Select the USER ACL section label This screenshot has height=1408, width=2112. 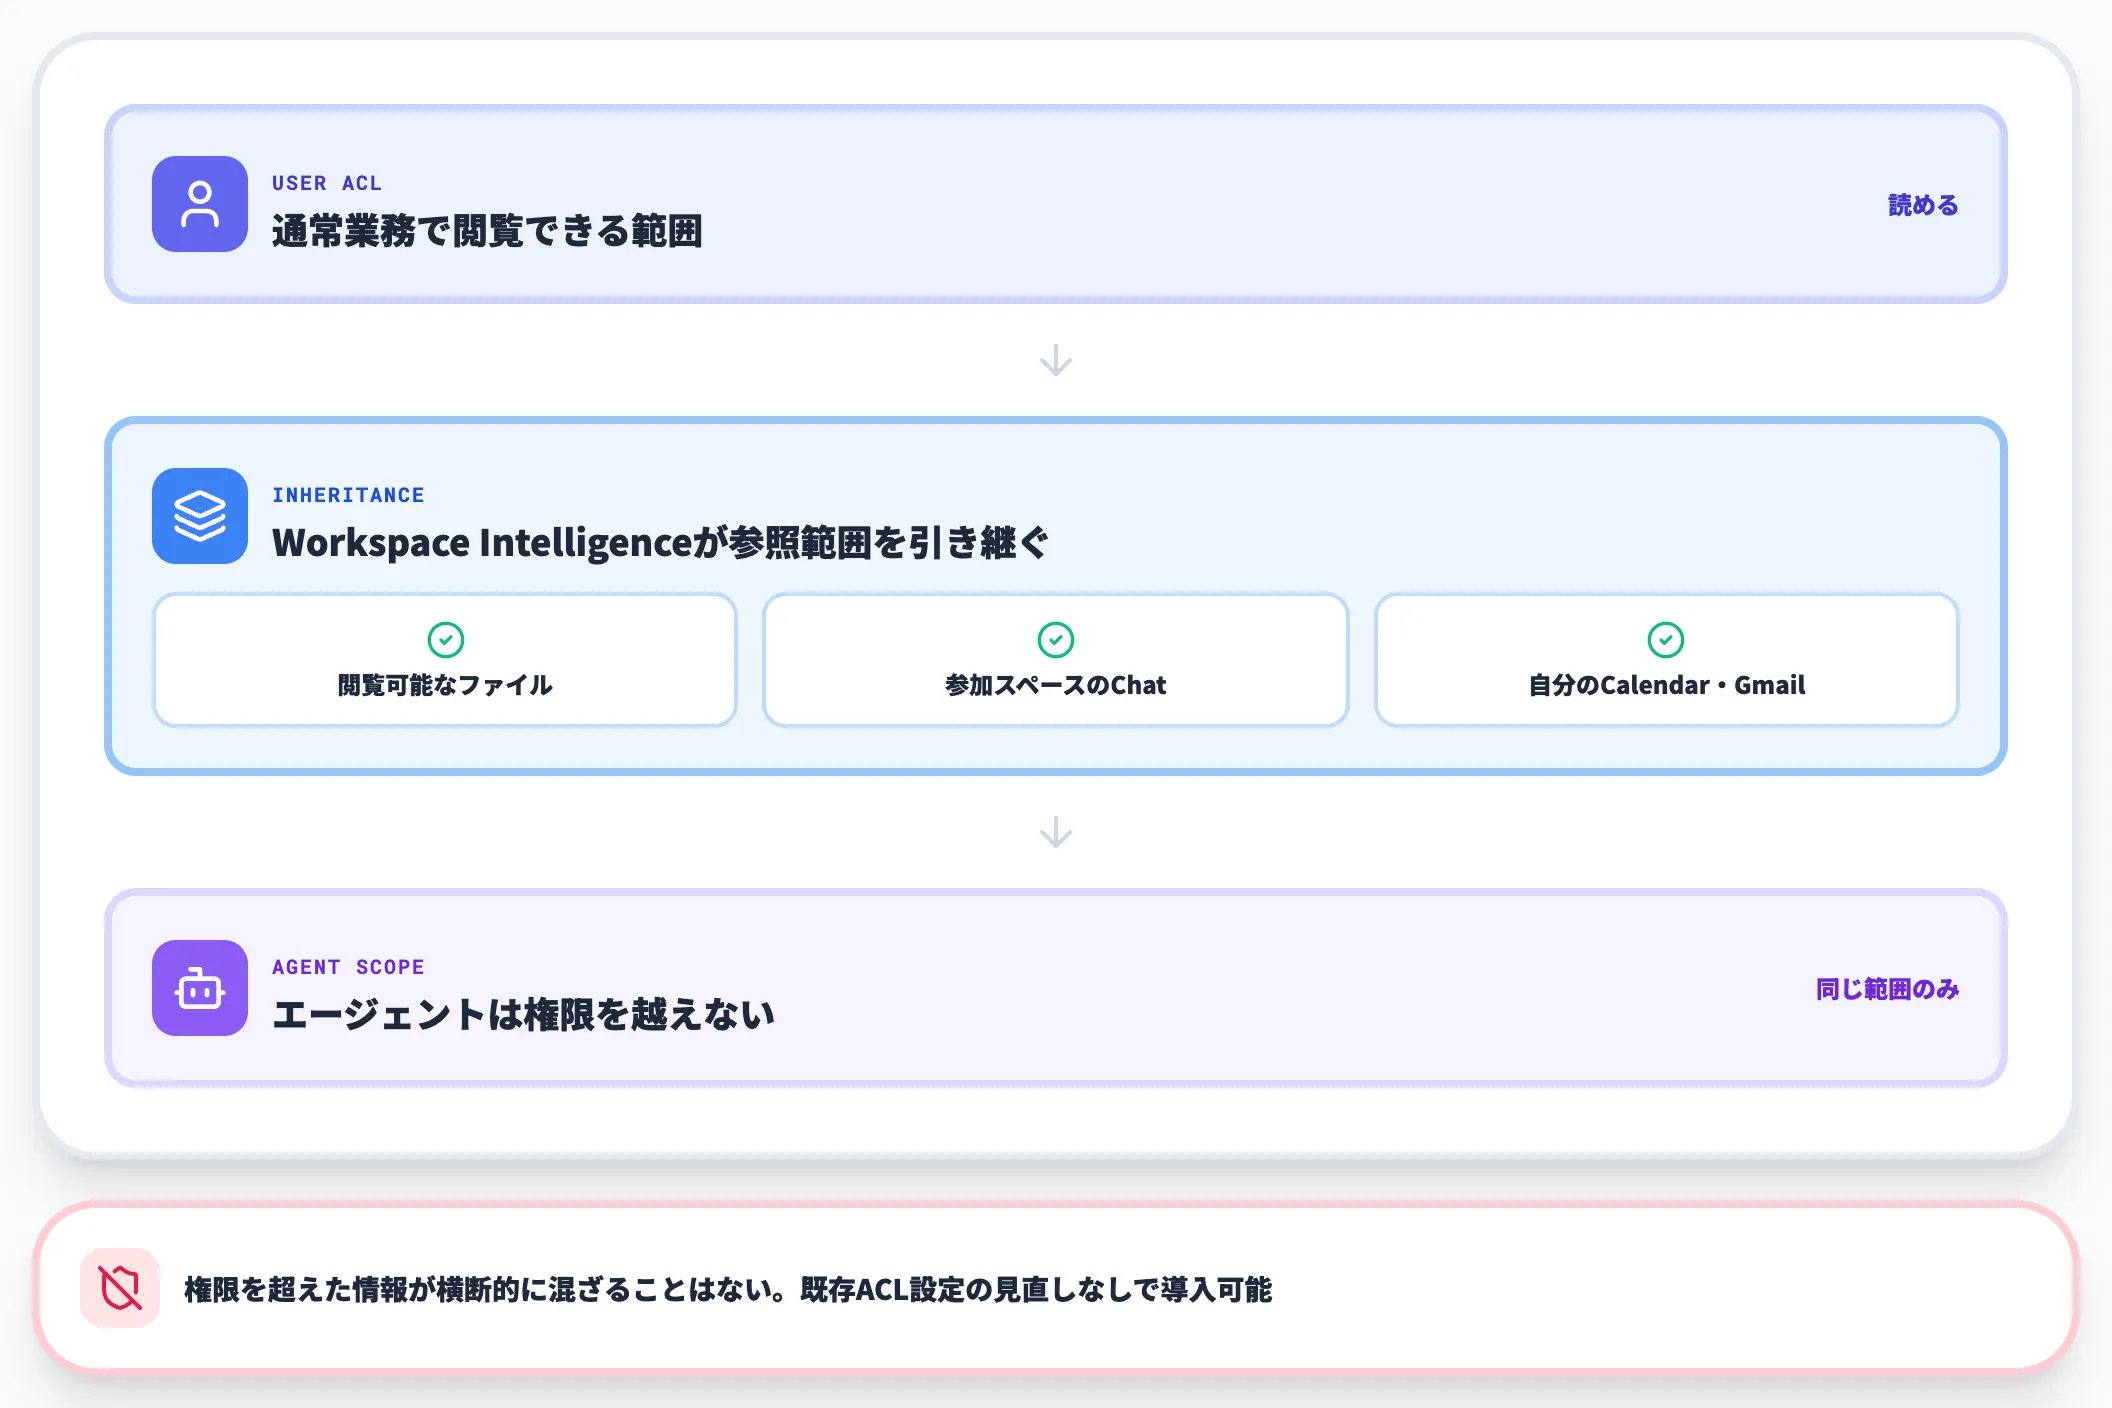tap(327, 182)
